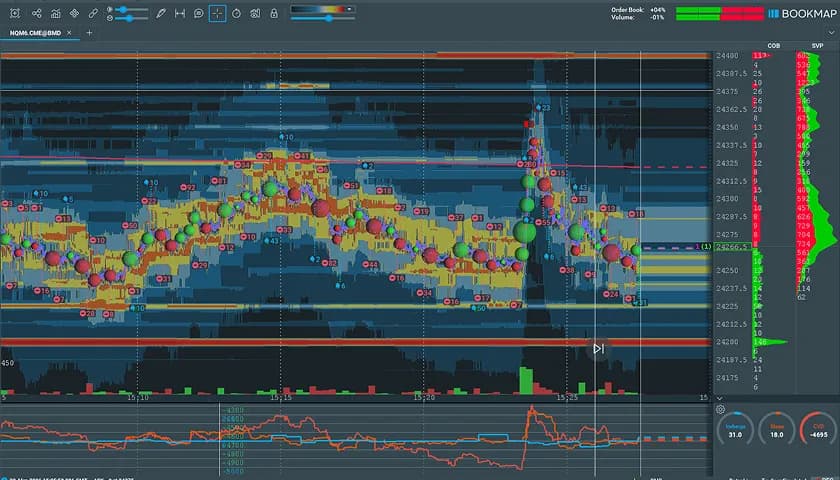Jump to live with skip-forward button

[598, 349]
